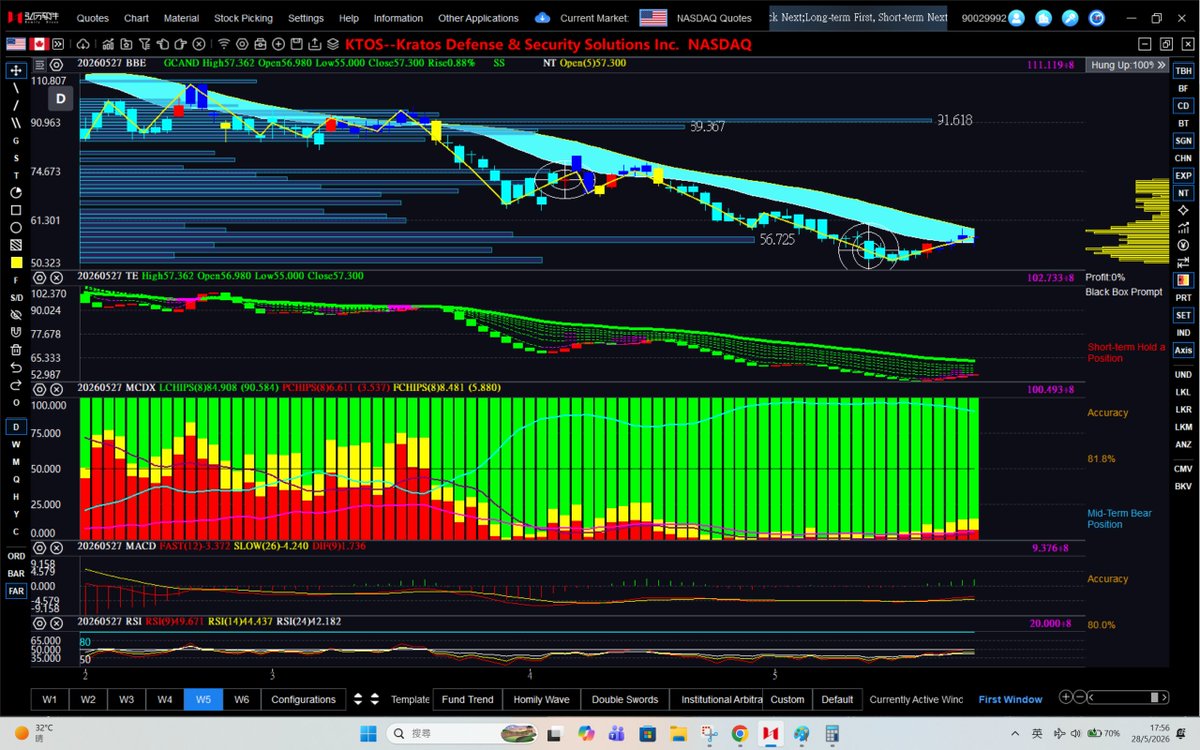Switch to quarterly period Q button
Image resolution: width=1200 pixels, height=750 pixels.
16,479
